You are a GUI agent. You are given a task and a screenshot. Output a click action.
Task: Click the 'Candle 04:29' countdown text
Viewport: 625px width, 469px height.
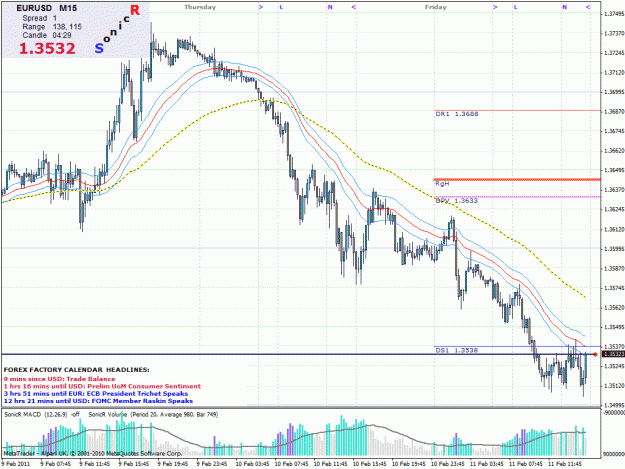(47, 35)
